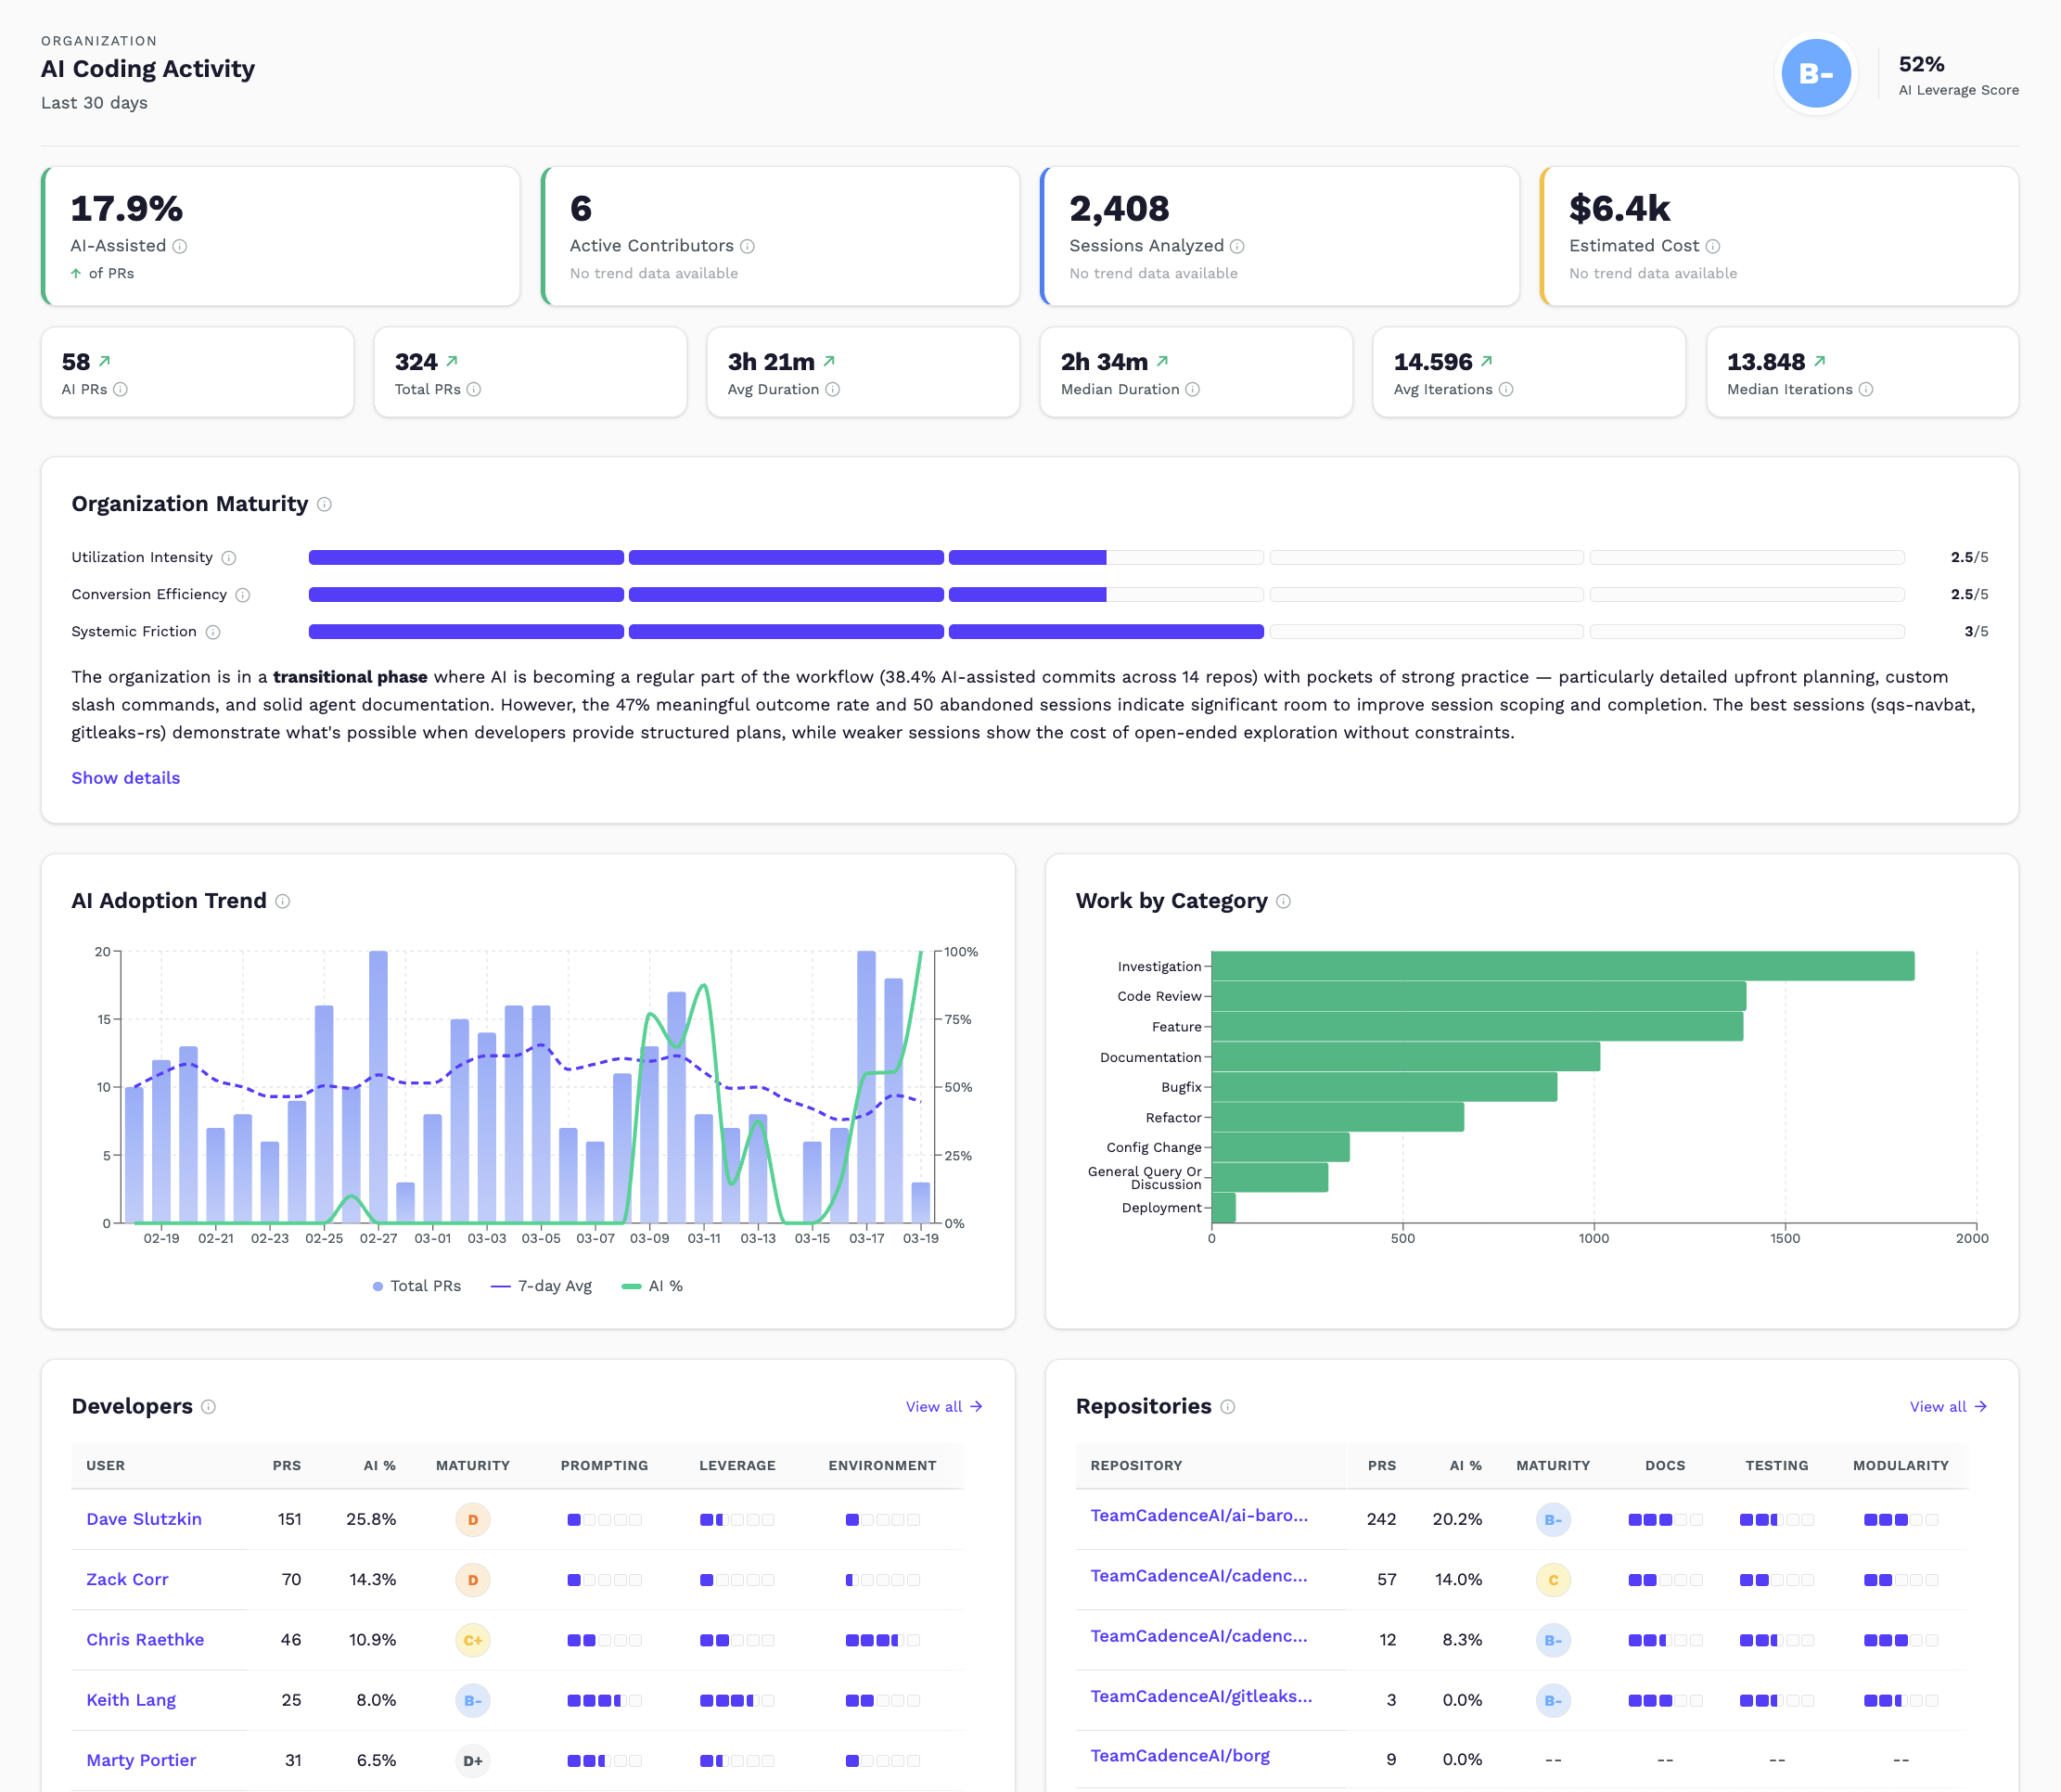The height and width of the screenshot is (1792, 2061).
Task: Open View all link in Repositories panel
Action: (x=1948, y=1407)
